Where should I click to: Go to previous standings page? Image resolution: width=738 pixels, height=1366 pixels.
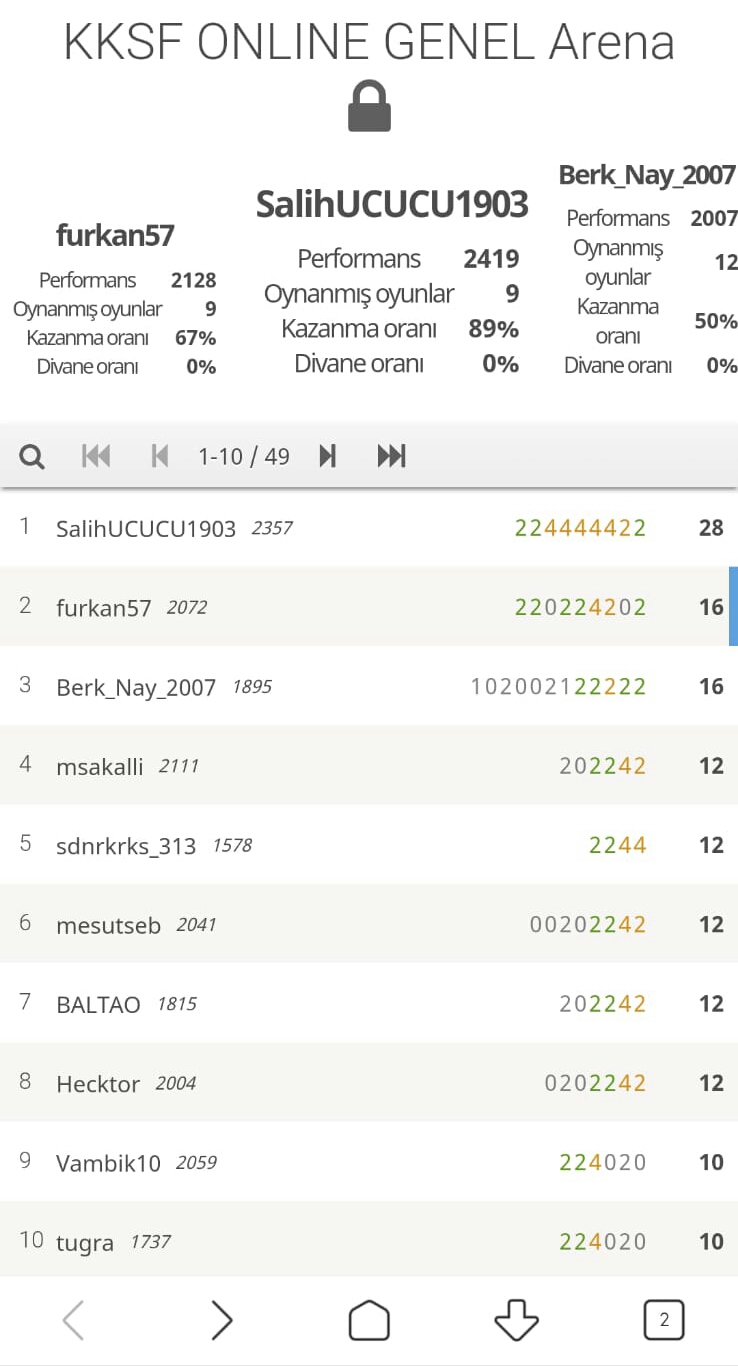pos(159,457)
